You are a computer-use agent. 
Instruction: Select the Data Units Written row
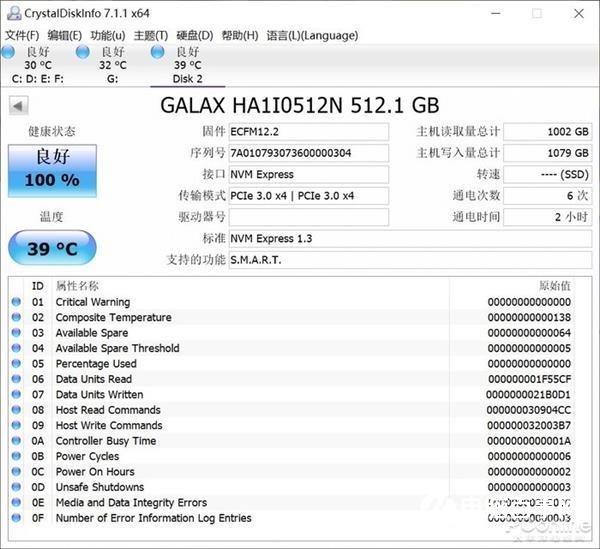(292, 395)
